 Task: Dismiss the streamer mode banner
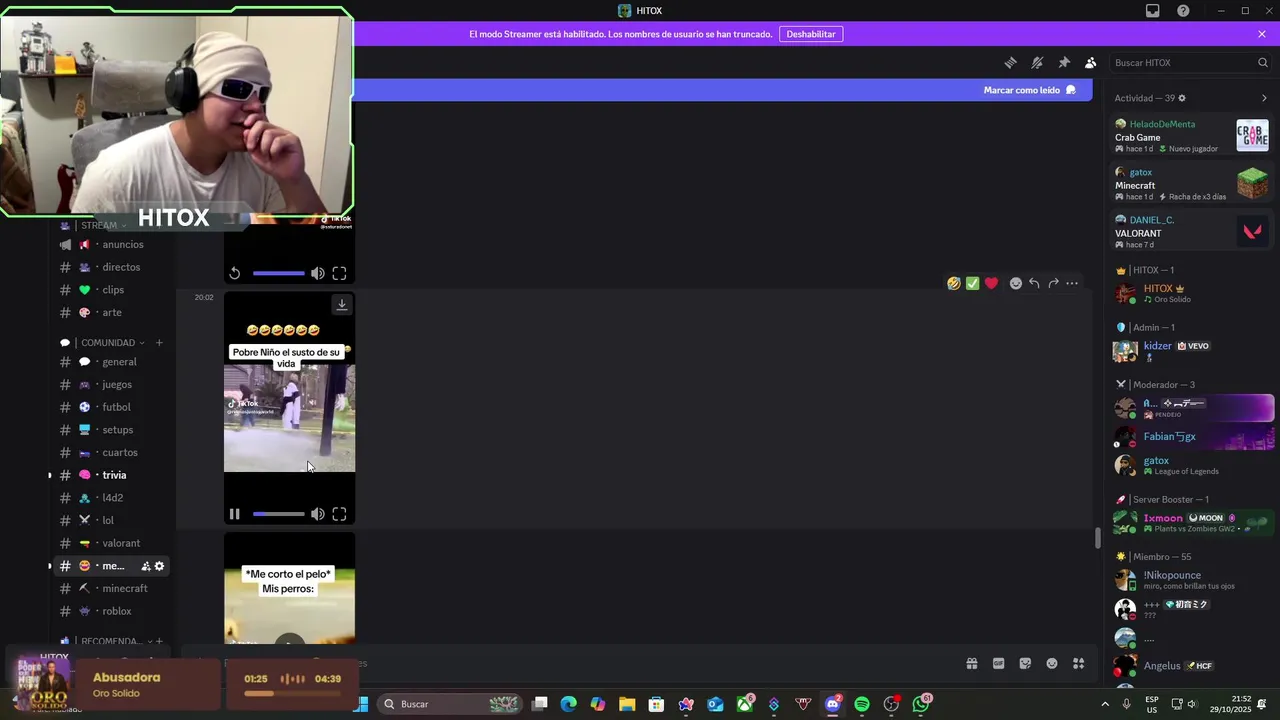click(1262, 34)
